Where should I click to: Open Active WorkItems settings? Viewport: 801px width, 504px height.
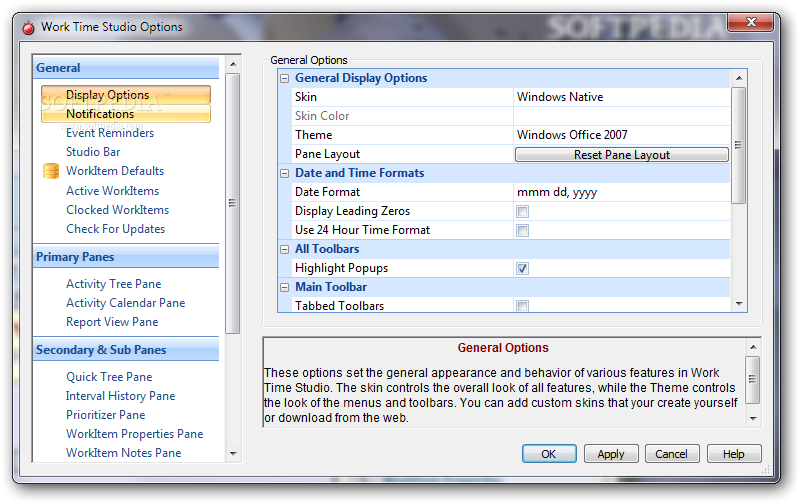pyautogui.click(x=112, y=191)
